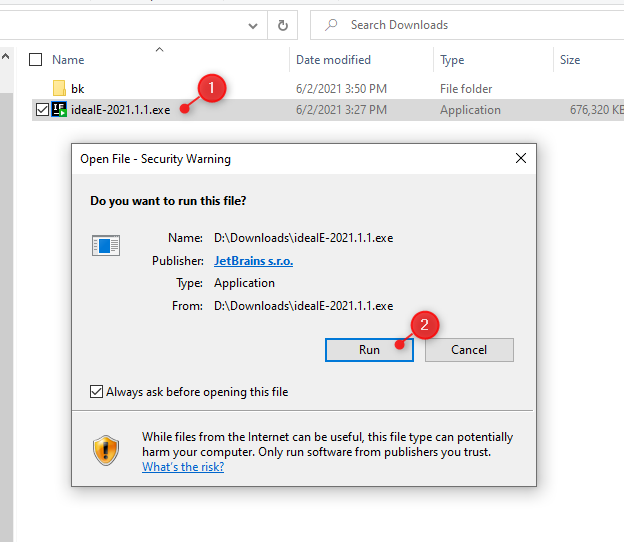Screen dimensions: 624x542
Task: Sort by the Size column header
Action: click(570, 60)
